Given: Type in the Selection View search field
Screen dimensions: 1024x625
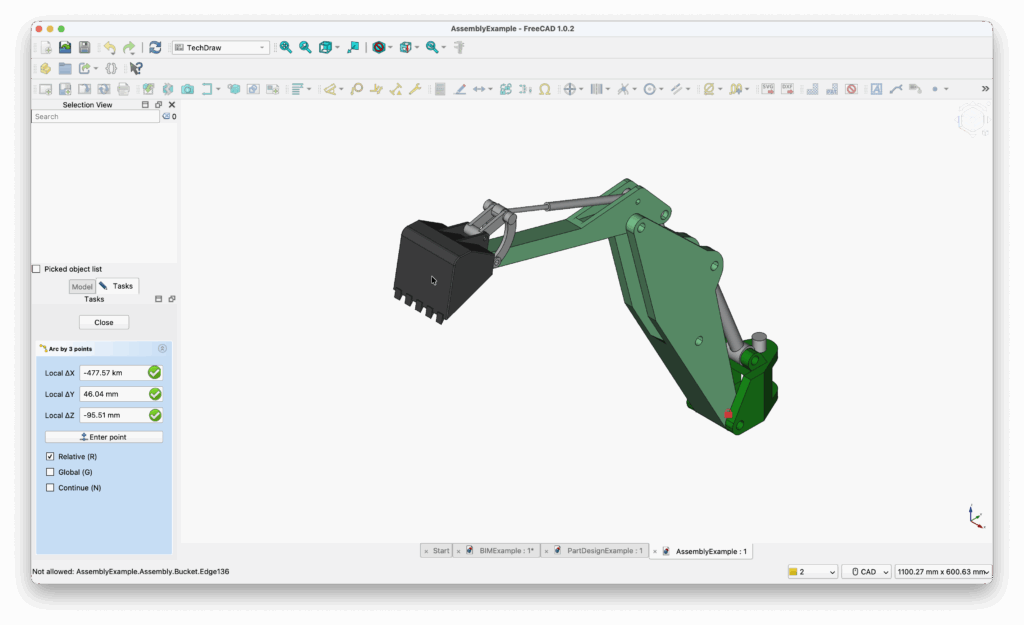Looking at the screenshot, I should tap(95, 116).
